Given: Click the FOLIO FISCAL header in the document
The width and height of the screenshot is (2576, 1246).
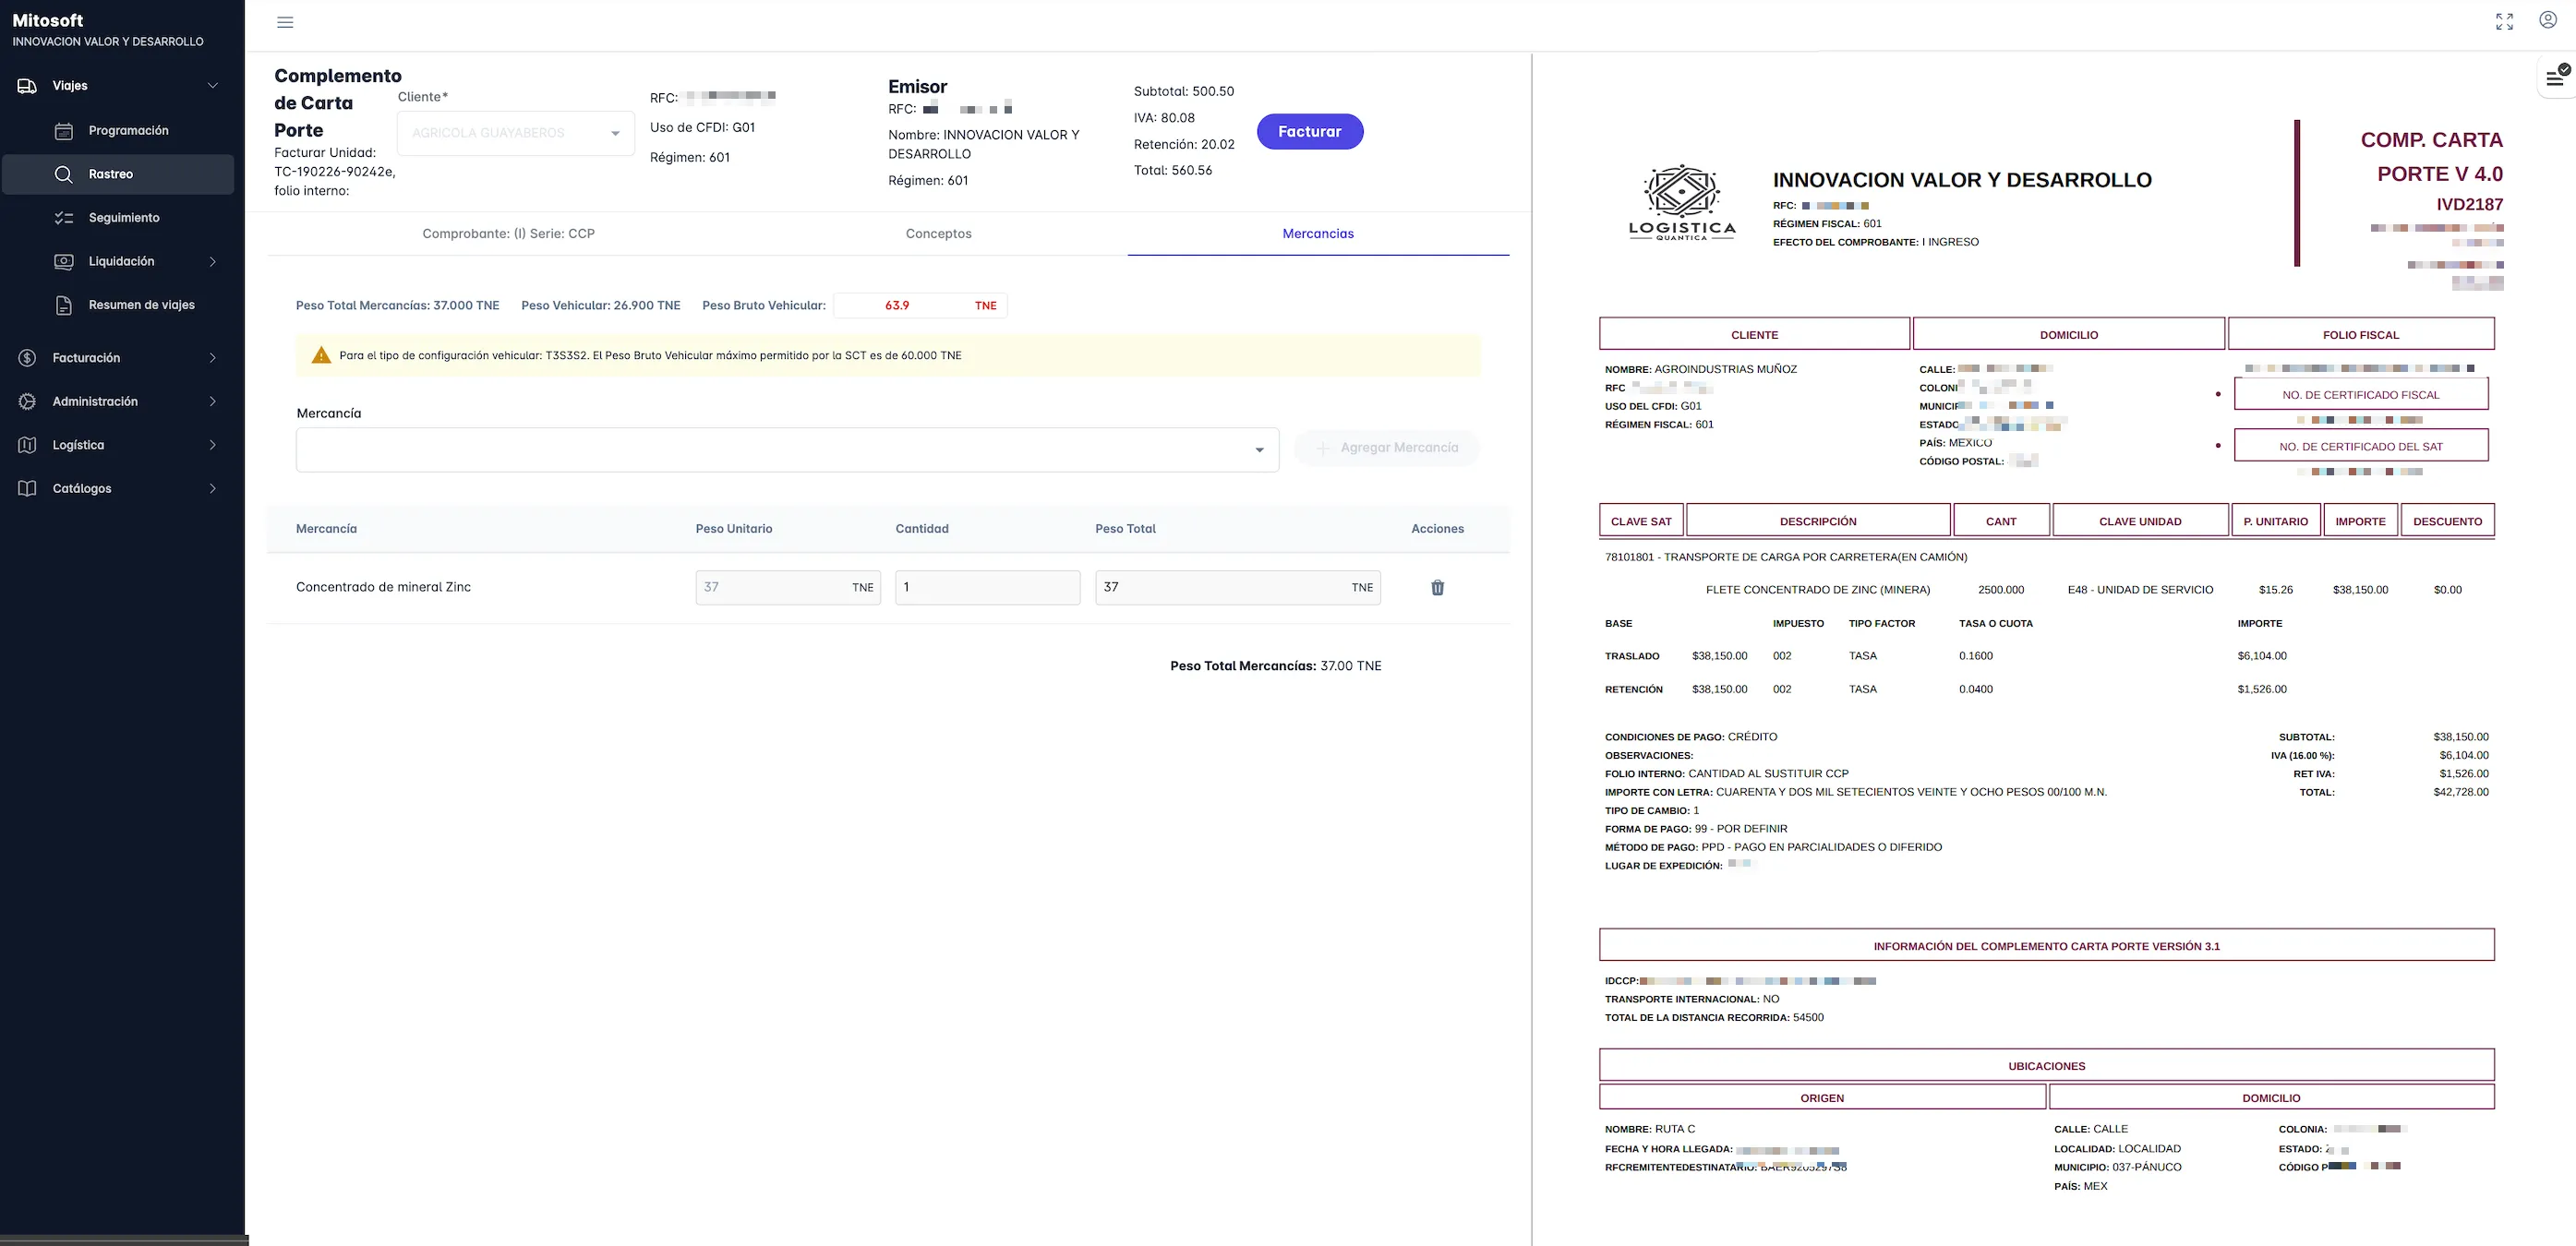Looking at the screenshot, I should pos(2361,334).
